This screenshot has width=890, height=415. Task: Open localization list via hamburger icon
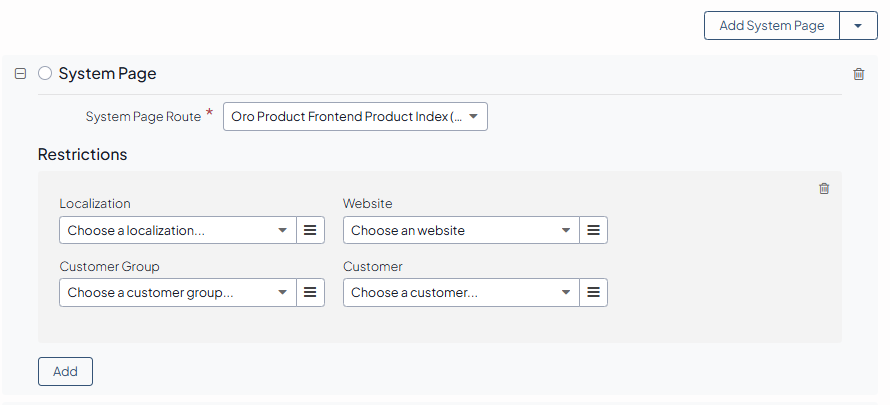310,231
